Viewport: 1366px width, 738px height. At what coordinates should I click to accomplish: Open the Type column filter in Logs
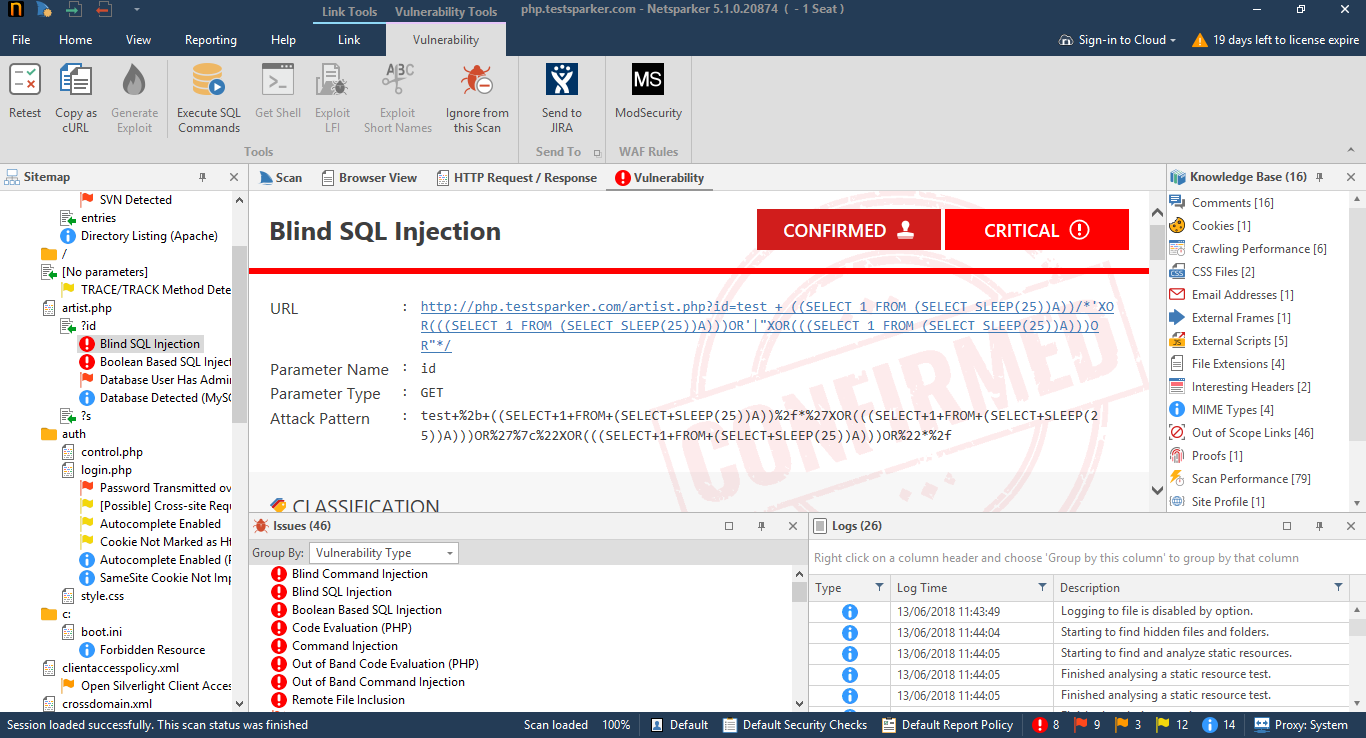click(x=880, y=587)
